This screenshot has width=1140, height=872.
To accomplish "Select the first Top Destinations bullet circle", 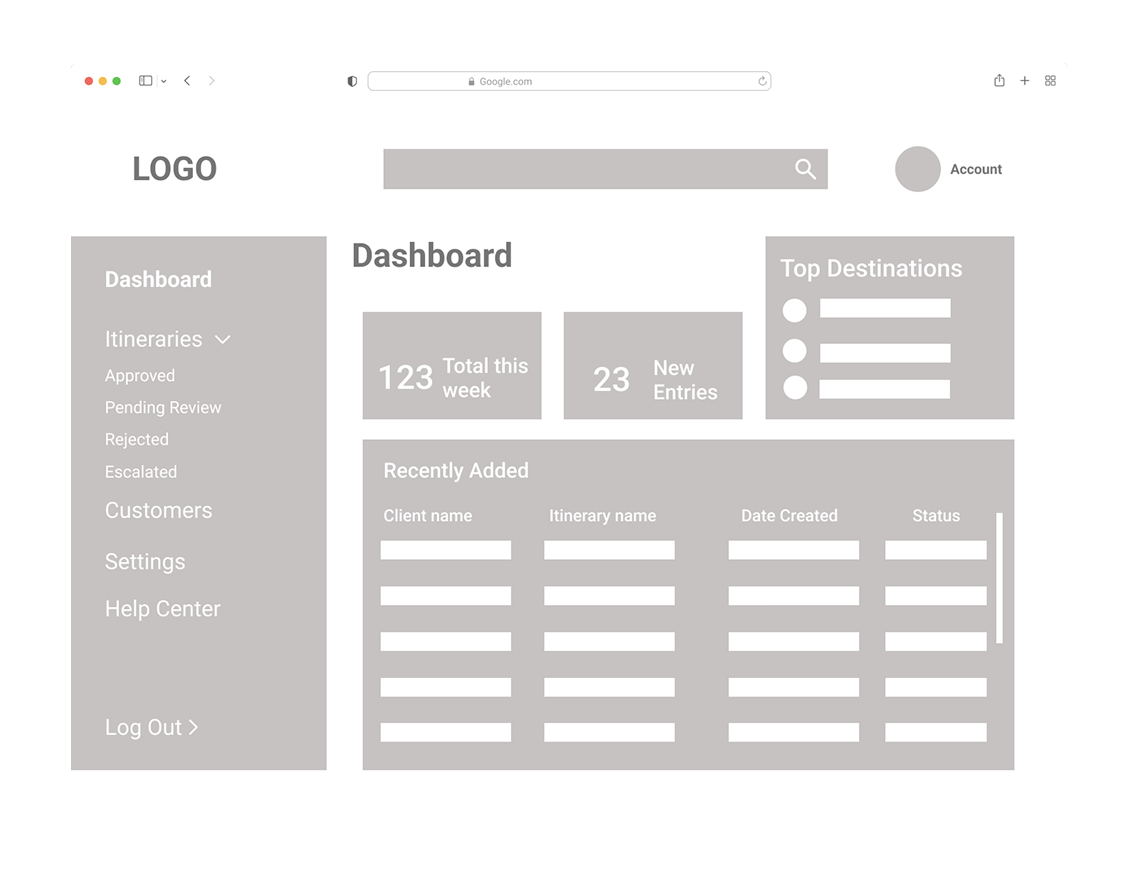I will pyautogui.click(x=793, y=311).
